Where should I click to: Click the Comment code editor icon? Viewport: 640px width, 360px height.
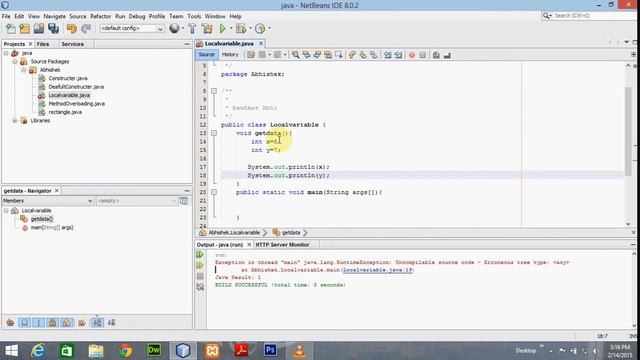[436, 55]
